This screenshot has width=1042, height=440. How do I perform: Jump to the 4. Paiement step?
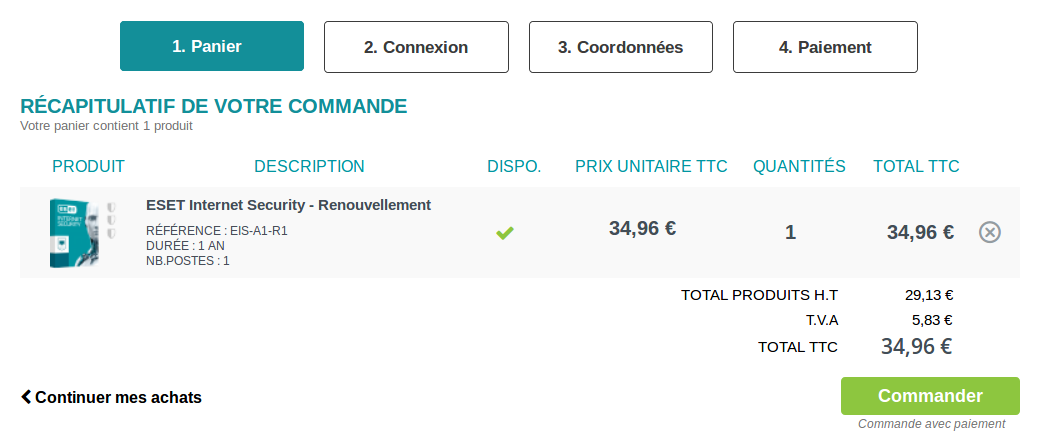[825, 47]
